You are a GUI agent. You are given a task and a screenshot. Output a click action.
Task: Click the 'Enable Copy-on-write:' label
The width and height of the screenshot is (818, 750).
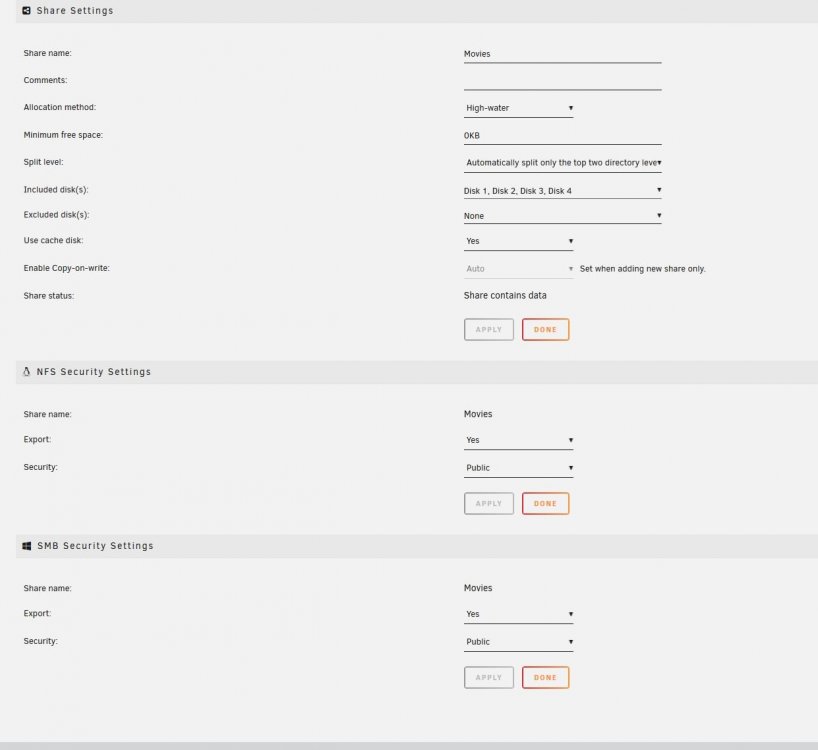(x=66, y=268)
